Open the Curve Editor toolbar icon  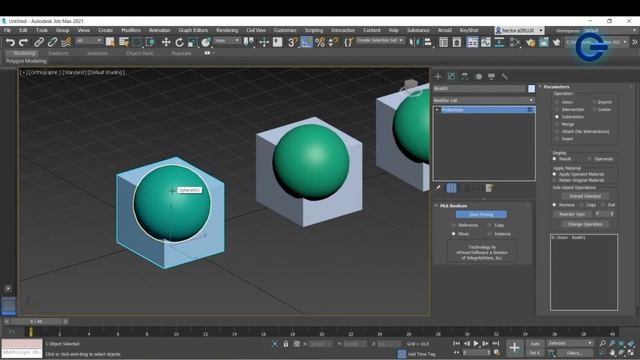point(486,42)
